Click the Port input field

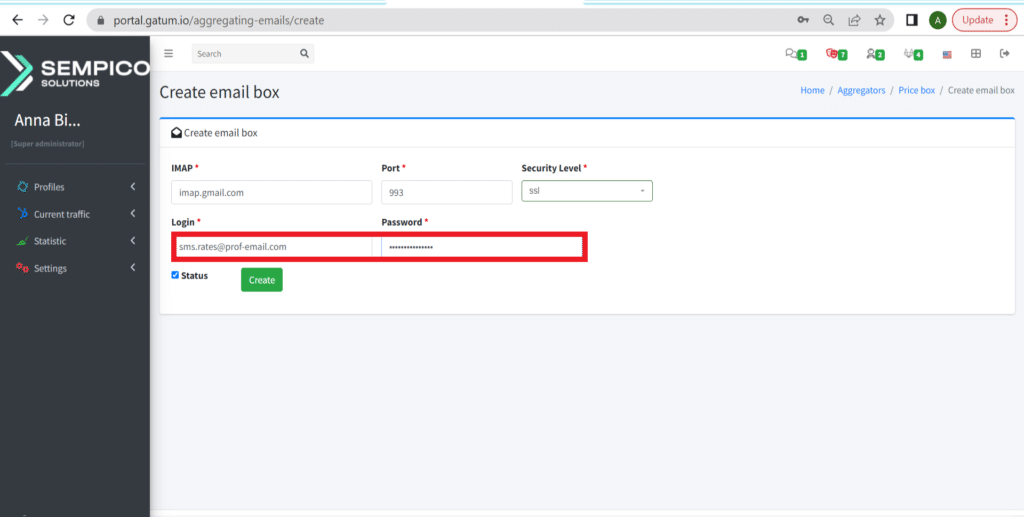447,193
